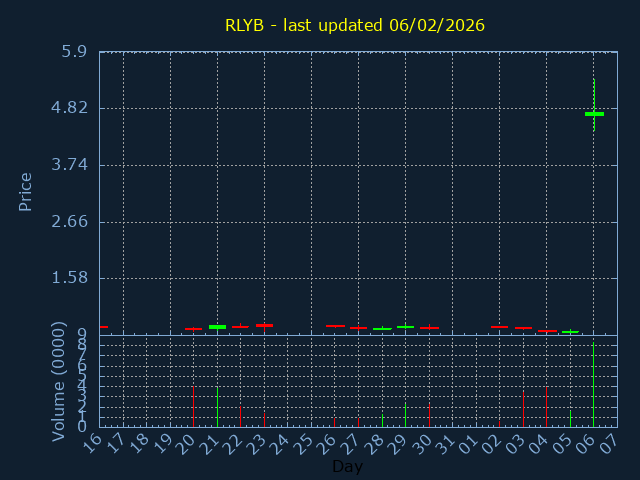
Task: Click the red candlestick on day 26
Action: (x=335, y=326)
